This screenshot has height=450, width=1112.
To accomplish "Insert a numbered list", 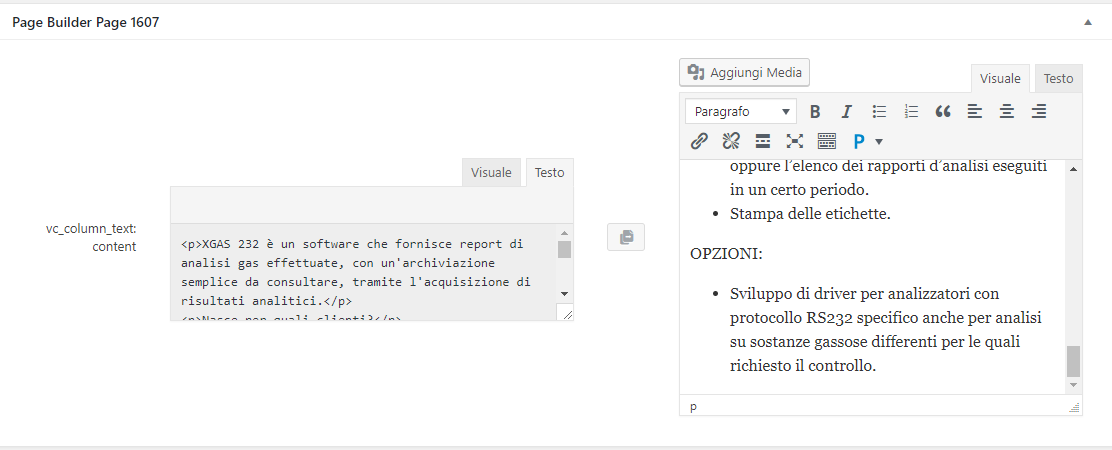I will pyautogui.click(x=911, y=112).
